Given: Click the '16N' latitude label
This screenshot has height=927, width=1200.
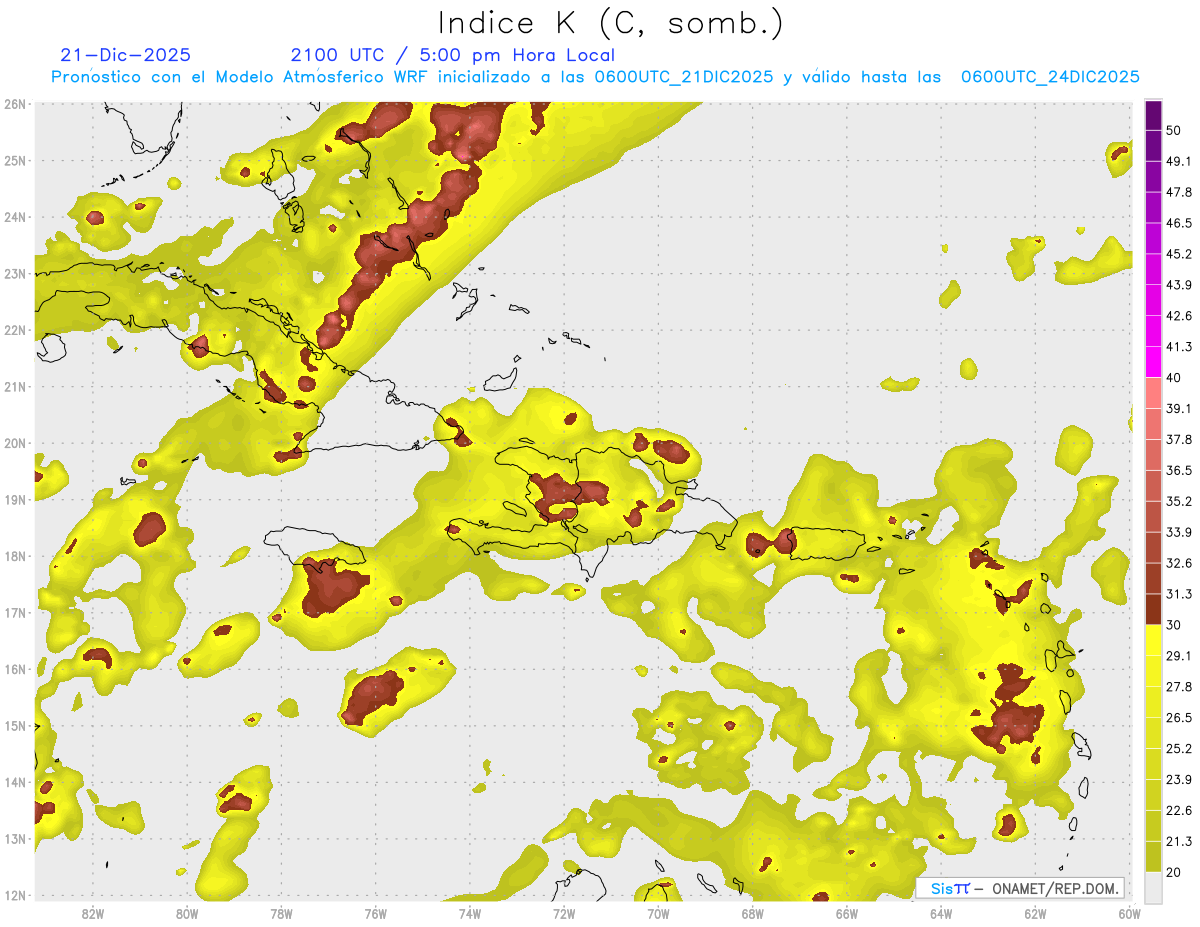Looking at the screenshot, I should (15, 669).
